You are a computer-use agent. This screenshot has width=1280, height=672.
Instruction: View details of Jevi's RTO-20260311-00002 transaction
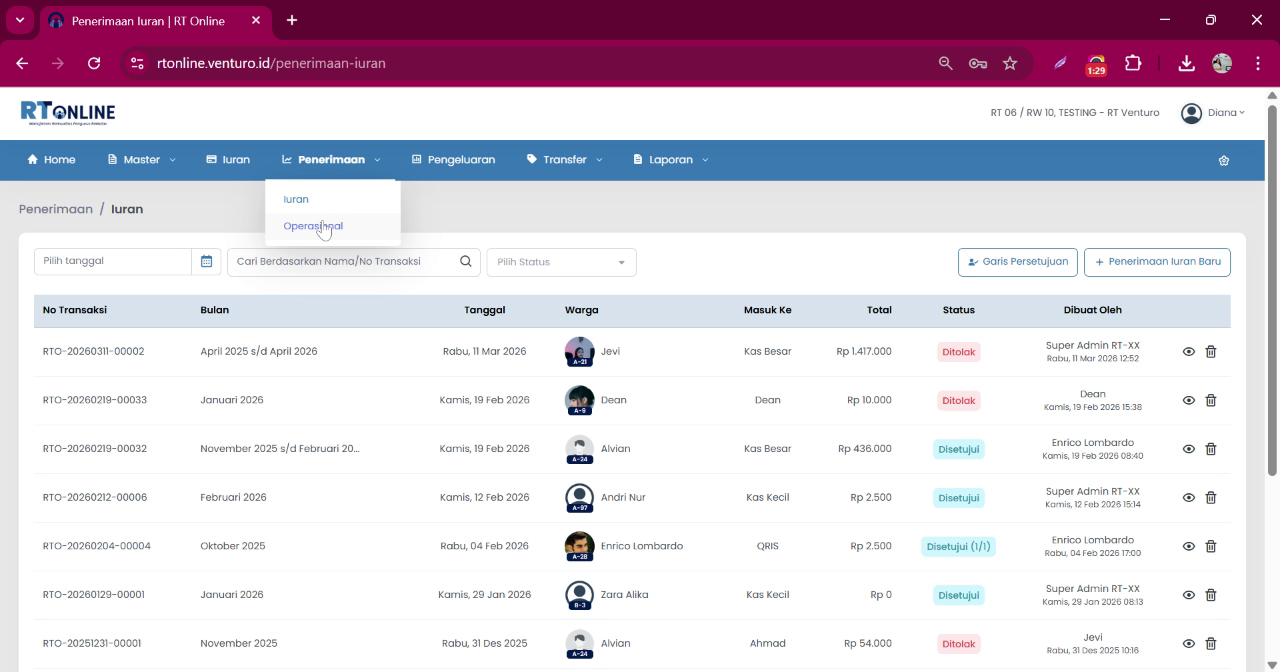(x=1189, y=352)
